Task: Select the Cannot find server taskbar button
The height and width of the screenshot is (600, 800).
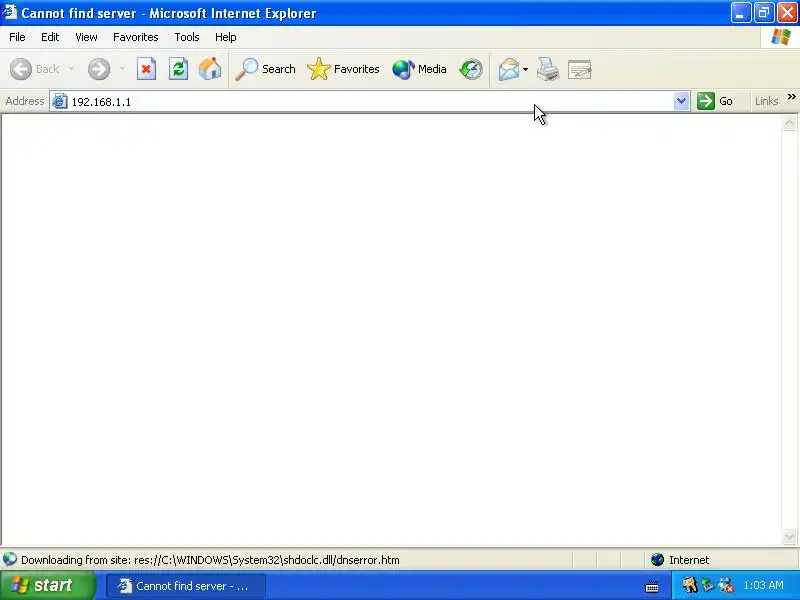Action: pos(186,586)
